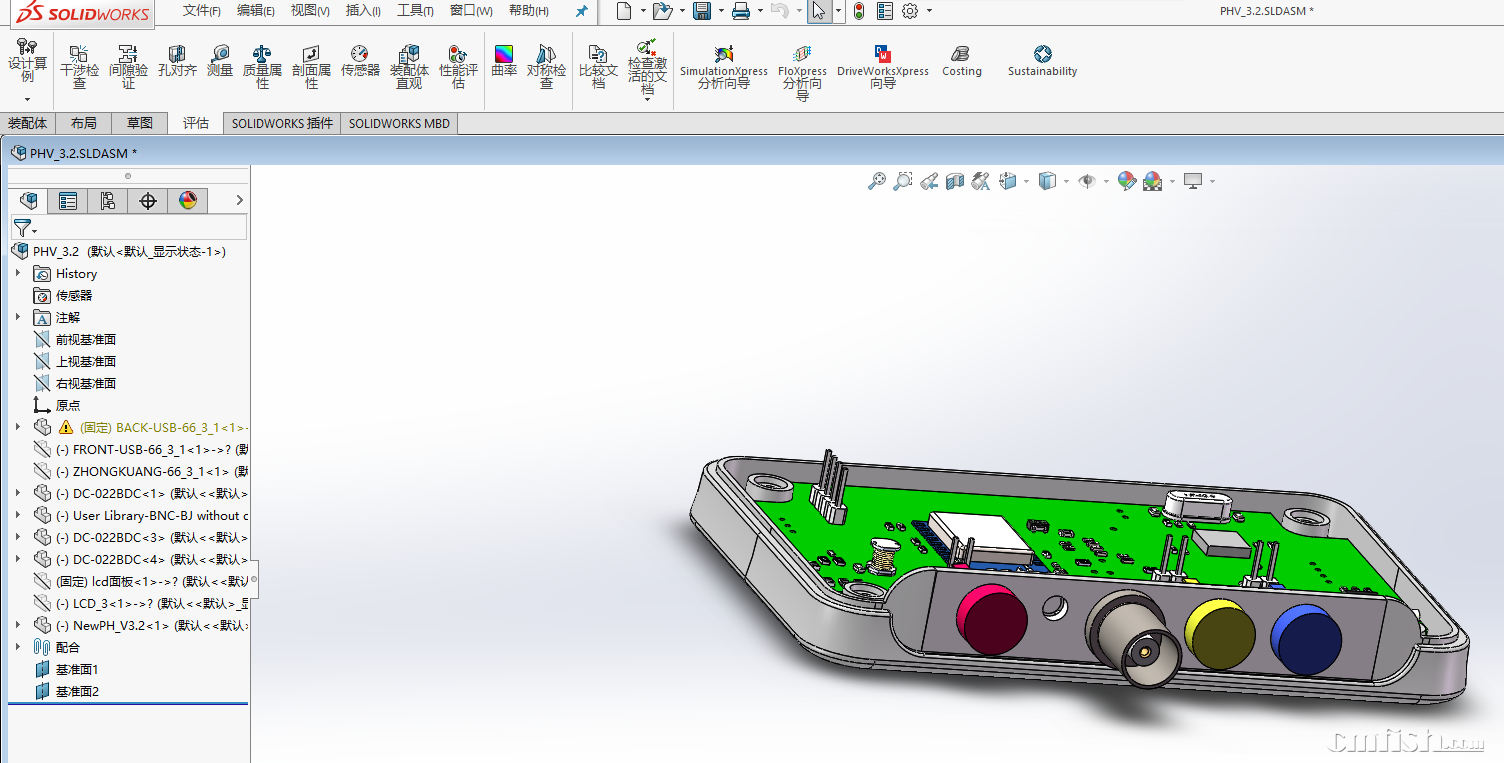Open the 装配体直观 assembly visualization tool
The height and width of the screenshot is (763, 1504).
pyautogui.click(x=409, y=64)
